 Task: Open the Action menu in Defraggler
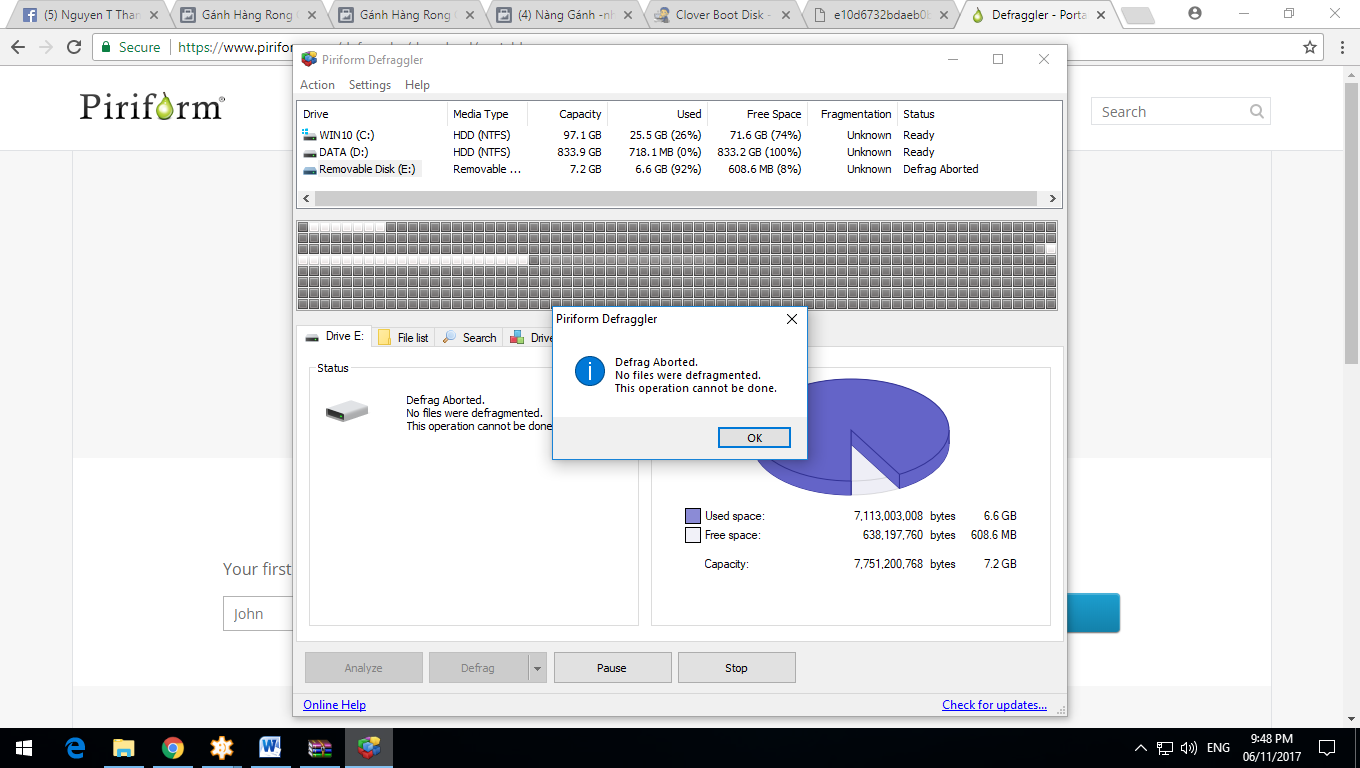[x=317, y=85]
